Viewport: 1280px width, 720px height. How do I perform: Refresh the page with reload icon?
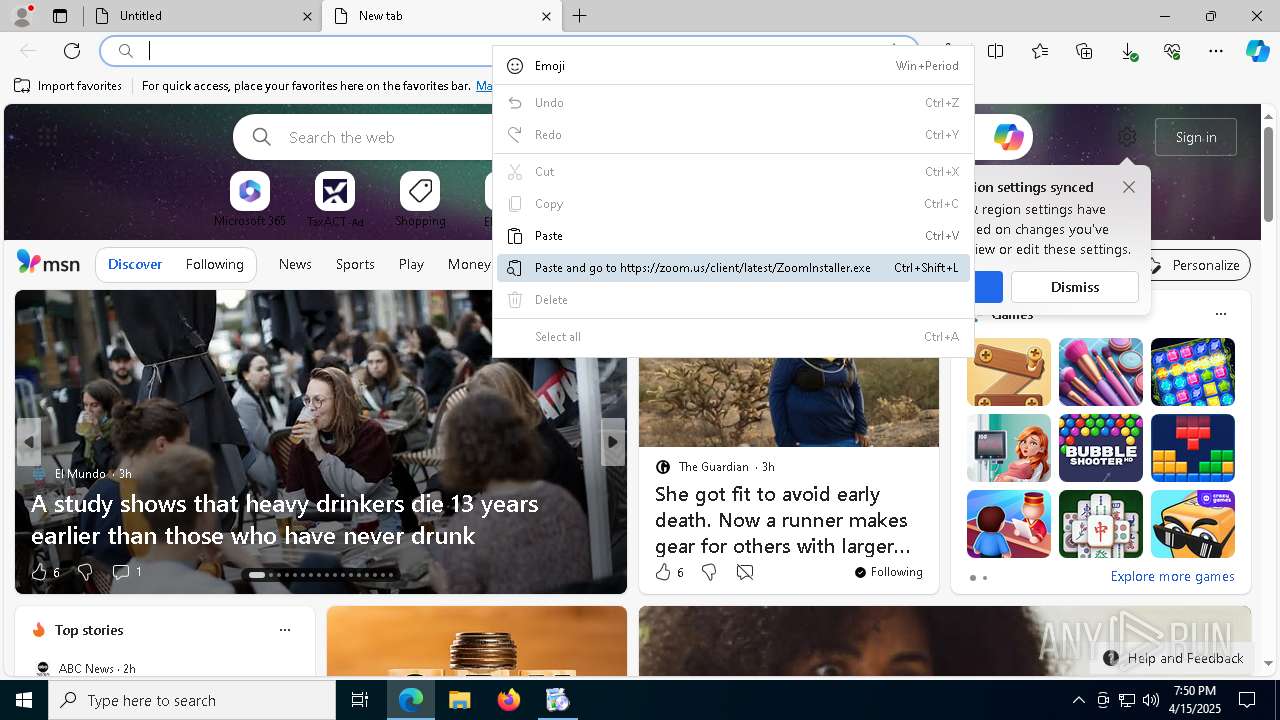coord(72,51)
